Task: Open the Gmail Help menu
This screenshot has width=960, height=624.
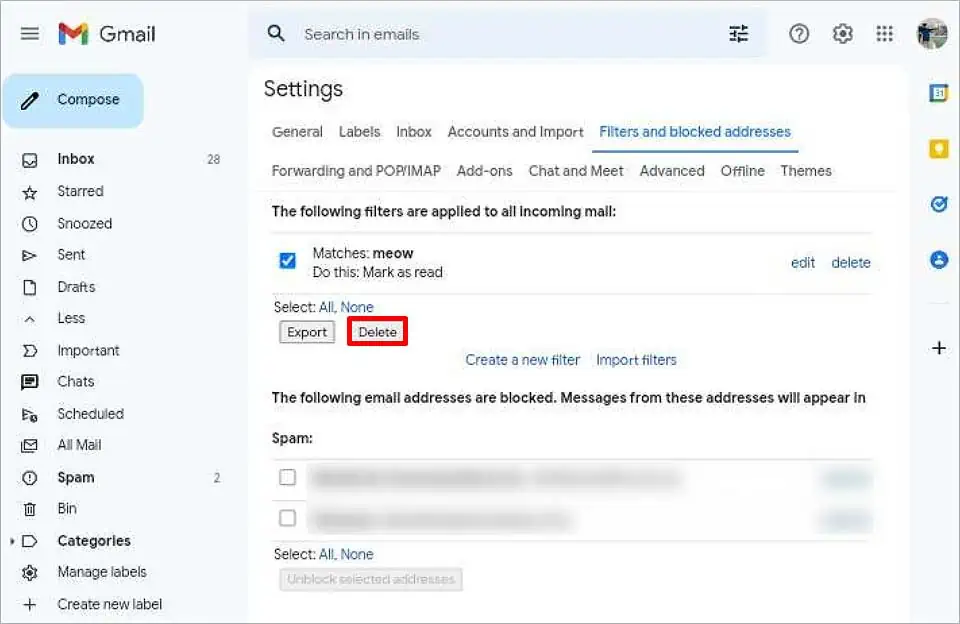Action: (x=798, y=33)
